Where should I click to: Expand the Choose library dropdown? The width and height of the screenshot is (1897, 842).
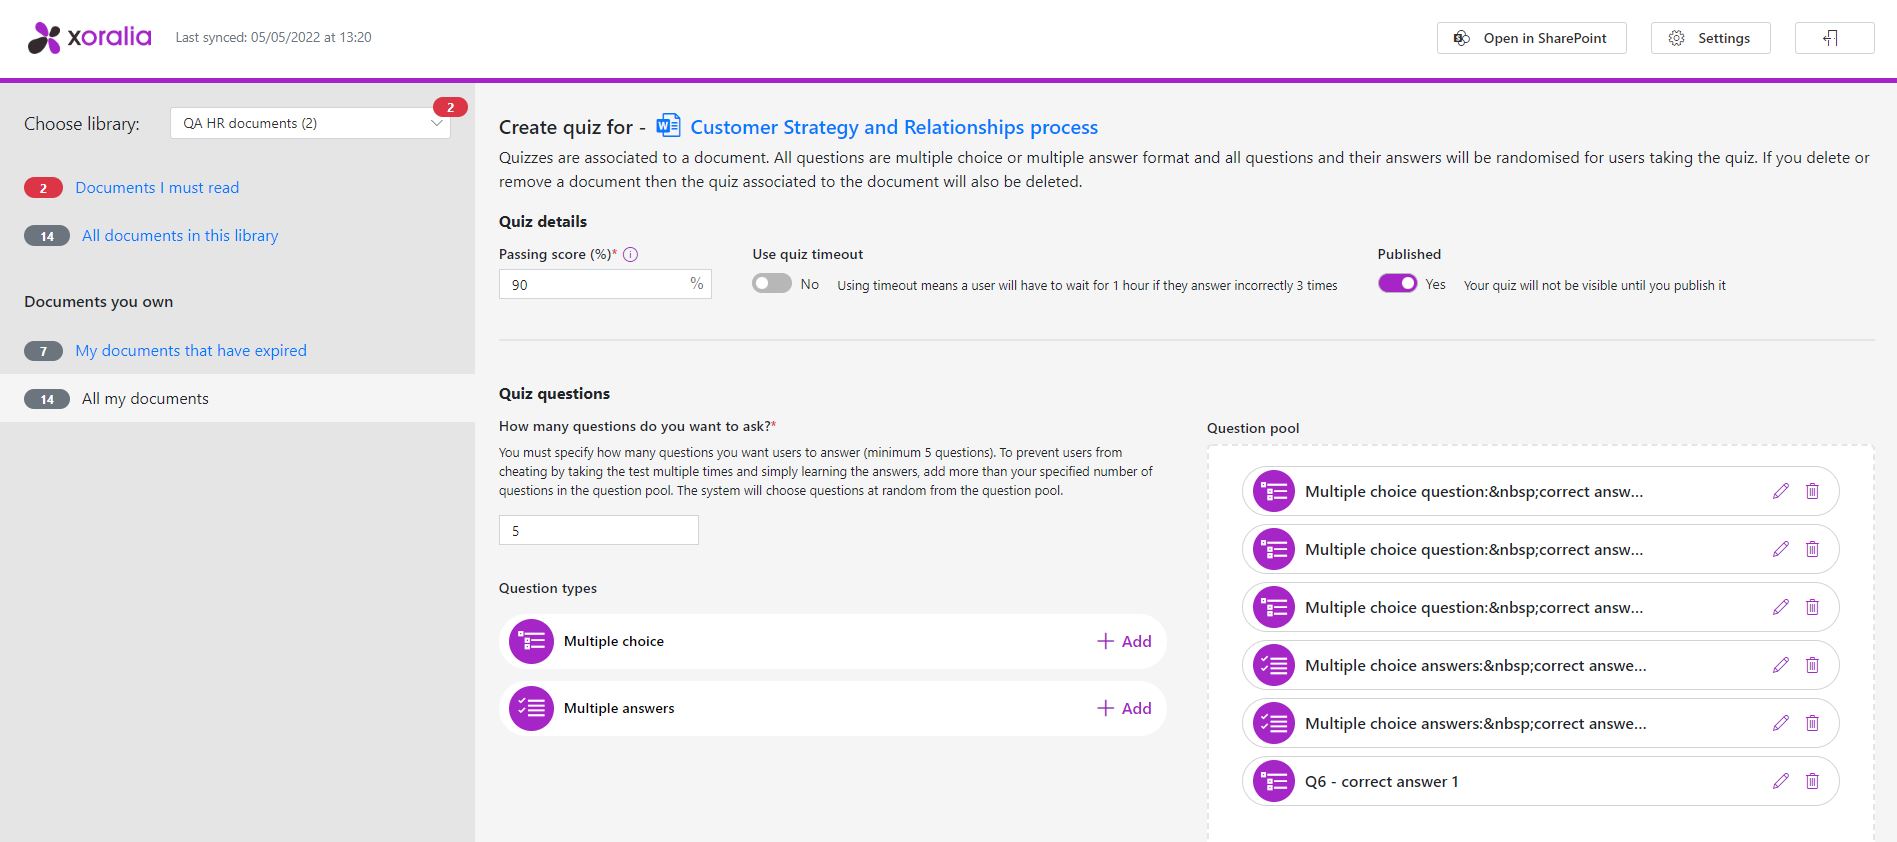click(x=310, y=123)
